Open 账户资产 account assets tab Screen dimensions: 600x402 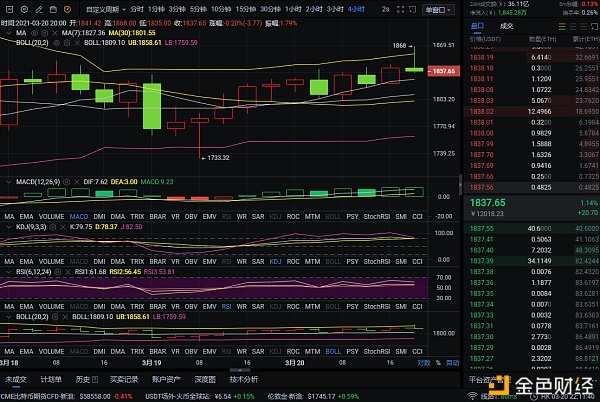point(166,379)
